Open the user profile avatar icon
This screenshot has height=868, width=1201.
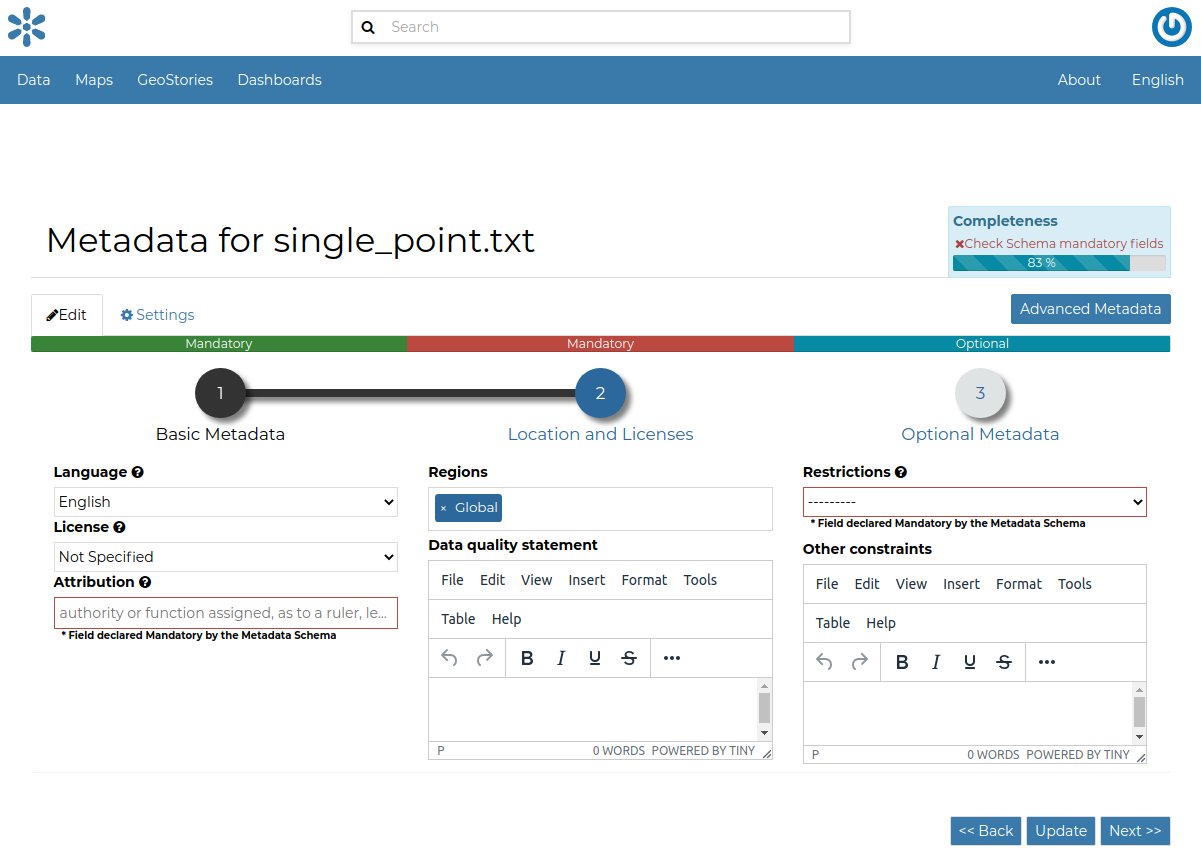(x=1171, y=27)
